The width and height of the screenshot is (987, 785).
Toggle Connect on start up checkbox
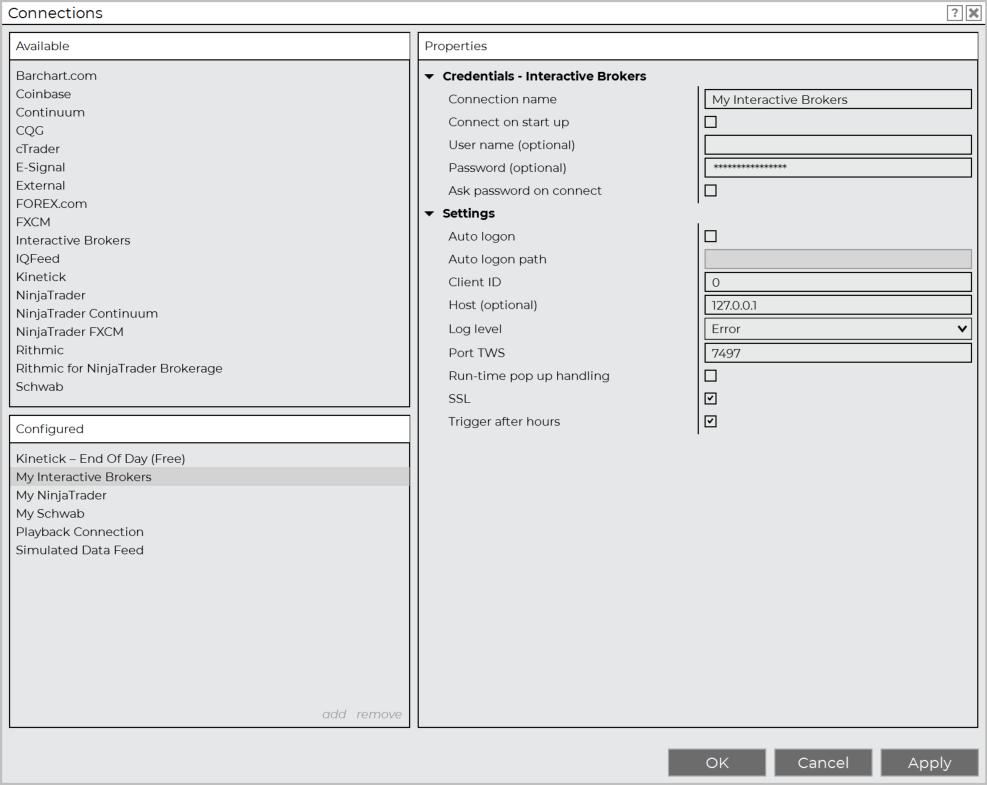[x=711, y=122]
